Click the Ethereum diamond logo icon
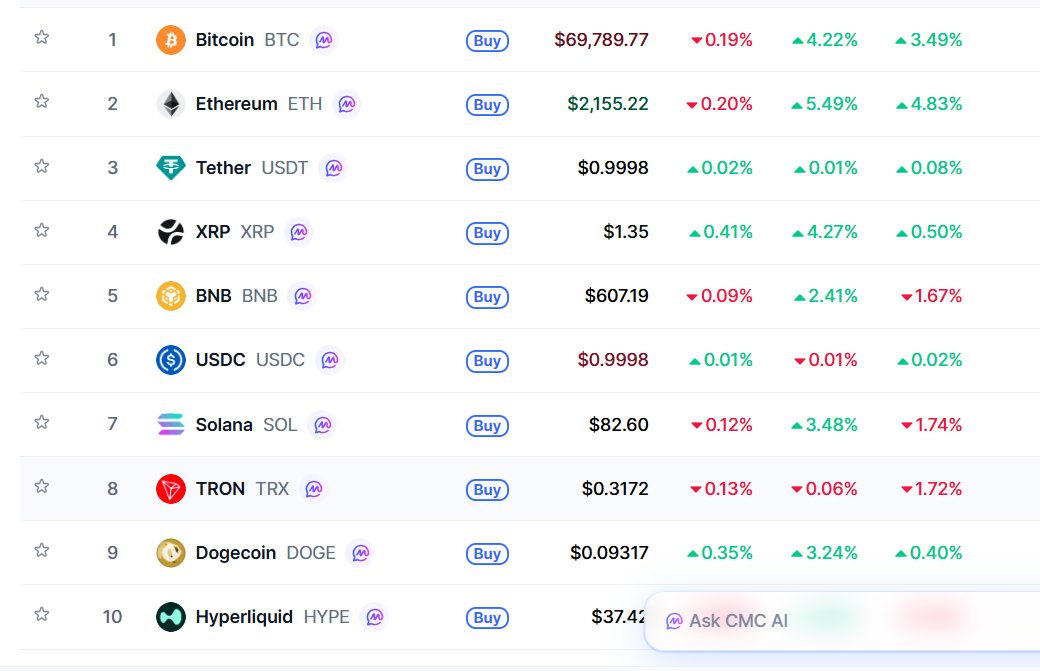 pyautogui.click(x=171, y=104)
